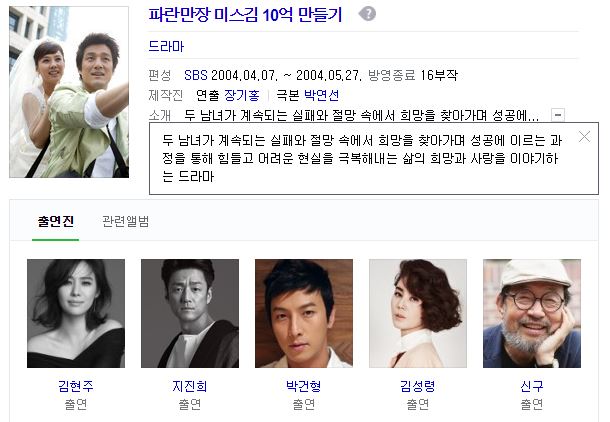Click the 김성령 name link
The height and width of the screenshot is (422, 610).
click(418, 386)
